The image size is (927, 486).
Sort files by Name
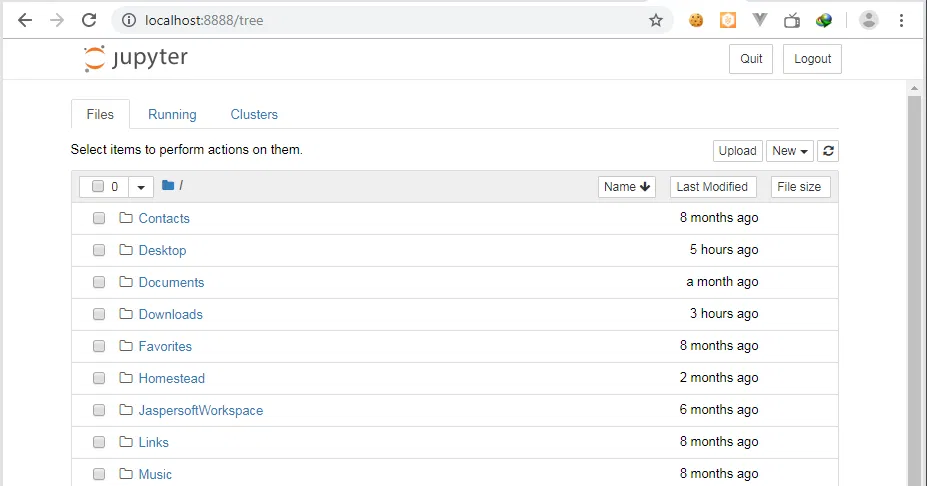(627, 187)
